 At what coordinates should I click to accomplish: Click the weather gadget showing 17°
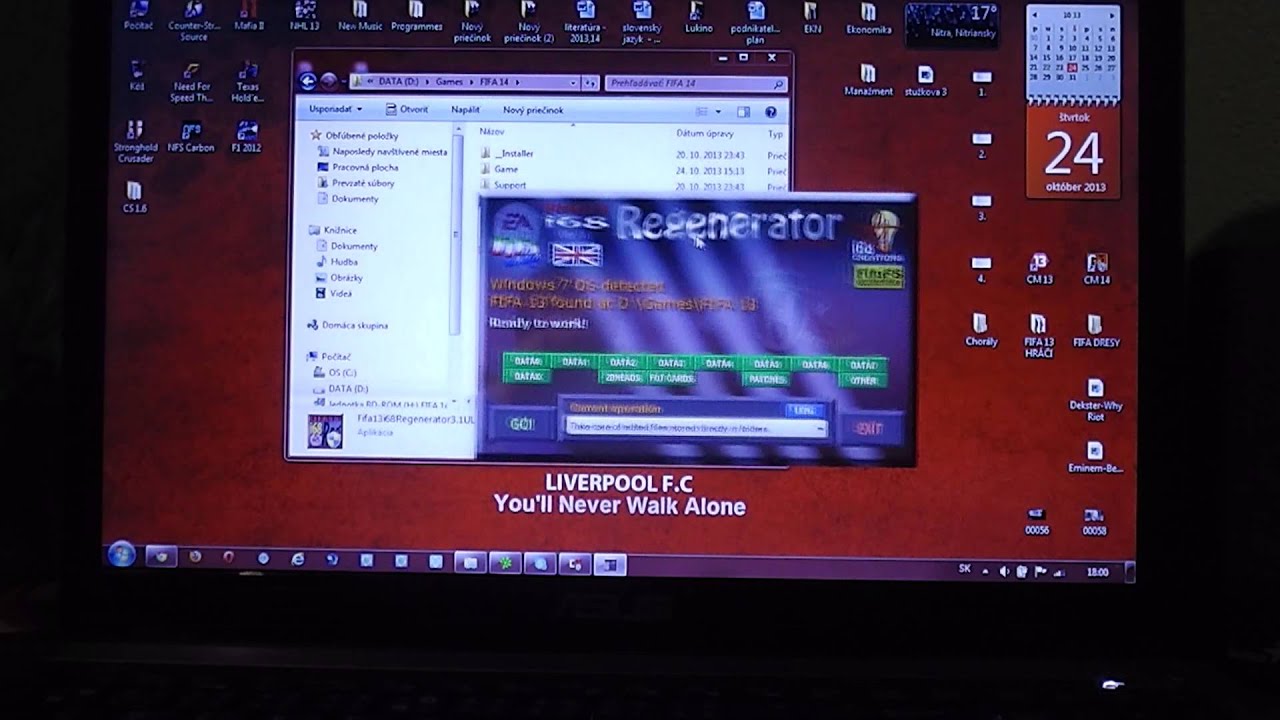point(953,24)
